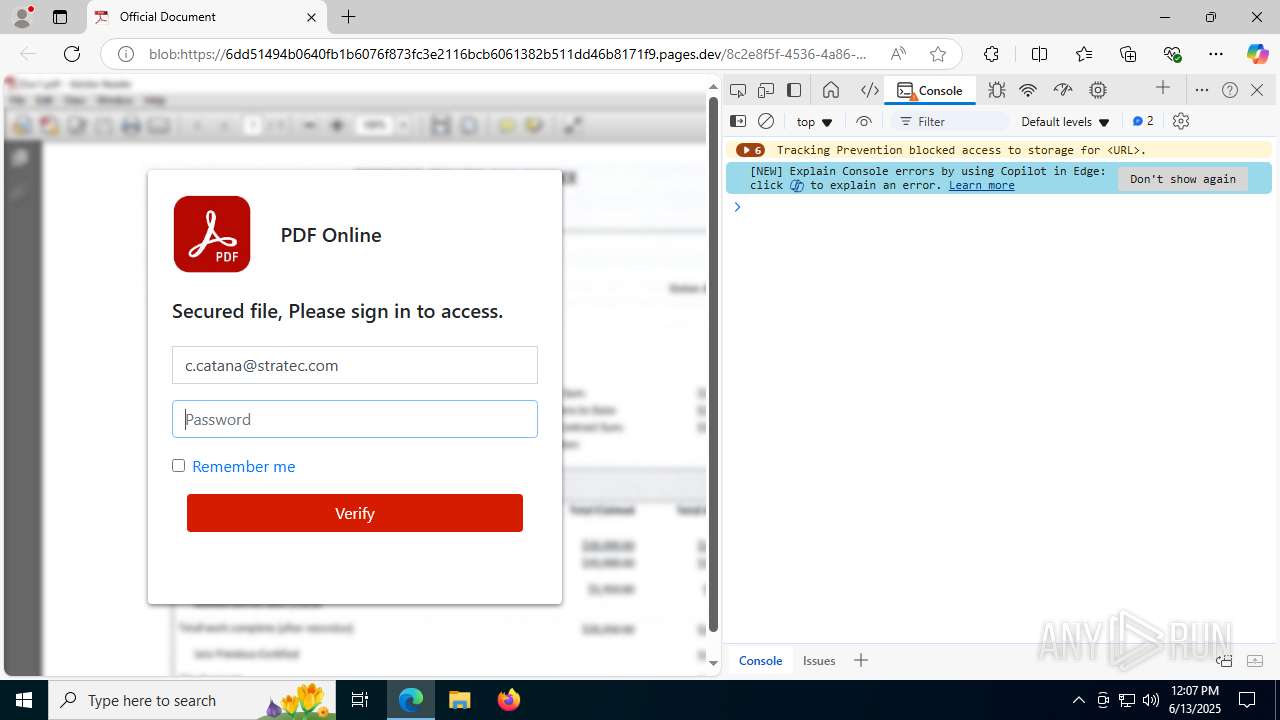Open the 'top' JavaScript context dropdown
This screenshot has width=1280, height=720.
tap(815, 122)
